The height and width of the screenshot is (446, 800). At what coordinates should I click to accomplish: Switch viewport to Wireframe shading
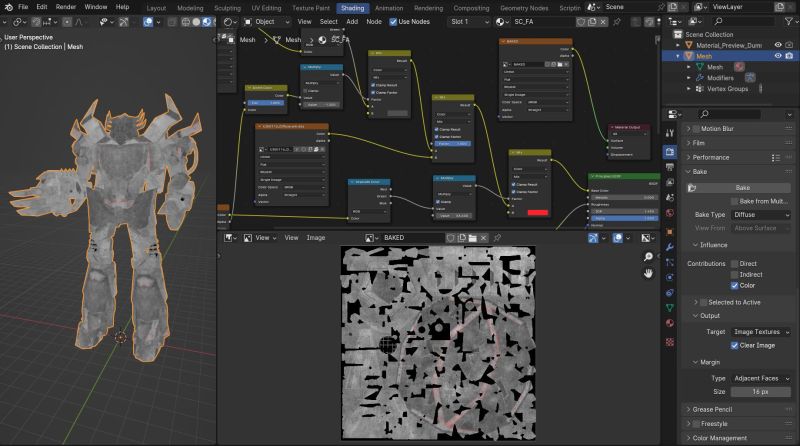(186, 22)
